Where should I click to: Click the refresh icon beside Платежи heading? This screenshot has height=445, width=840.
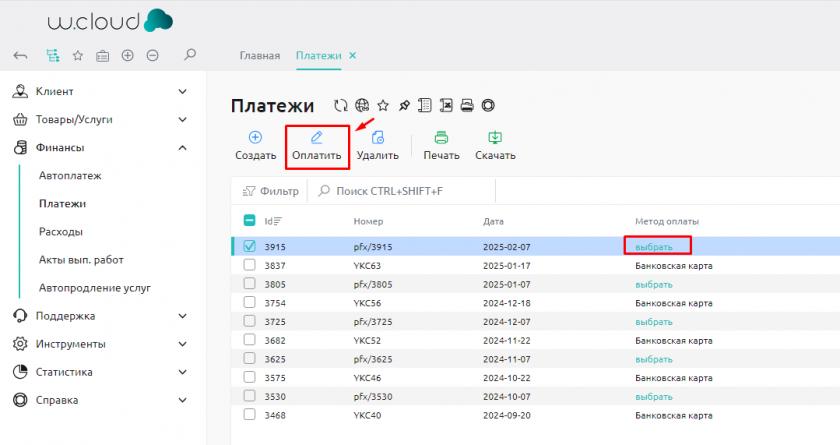[x=341, y=106]
